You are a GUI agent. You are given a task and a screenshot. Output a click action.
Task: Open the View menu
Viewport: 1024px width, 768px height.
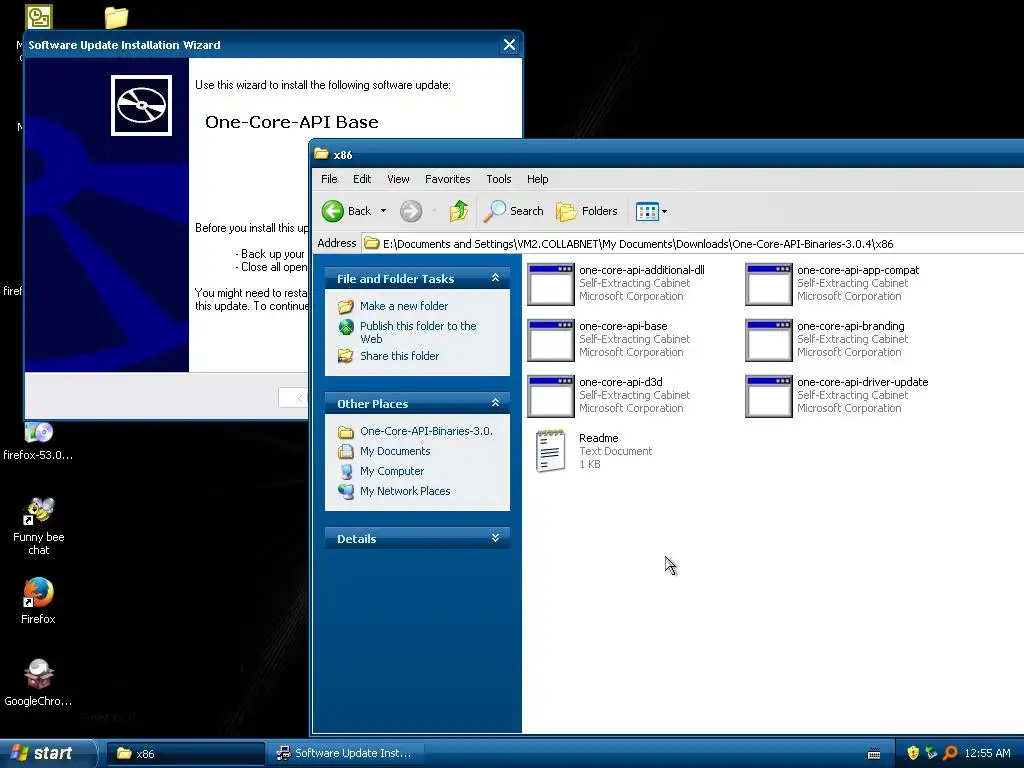398,179
